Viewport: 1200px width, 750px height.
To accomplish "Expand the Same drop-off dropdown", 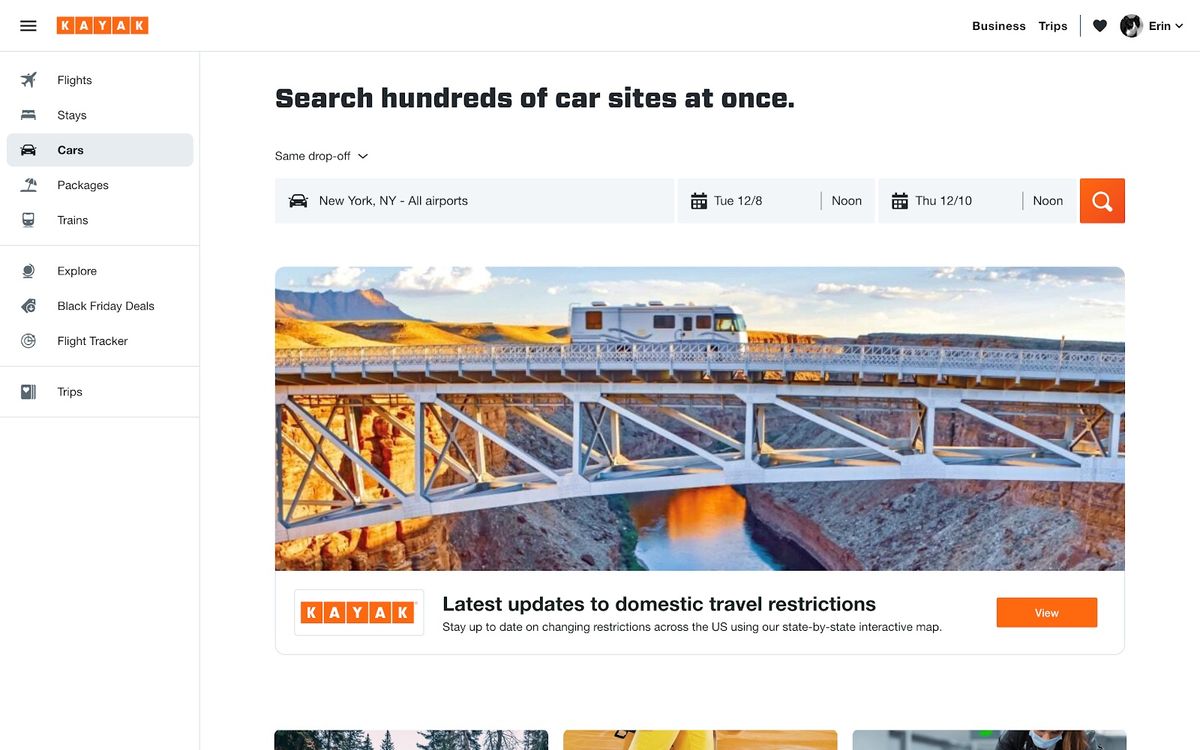I will pyautogui.click(x=322, y=156).
